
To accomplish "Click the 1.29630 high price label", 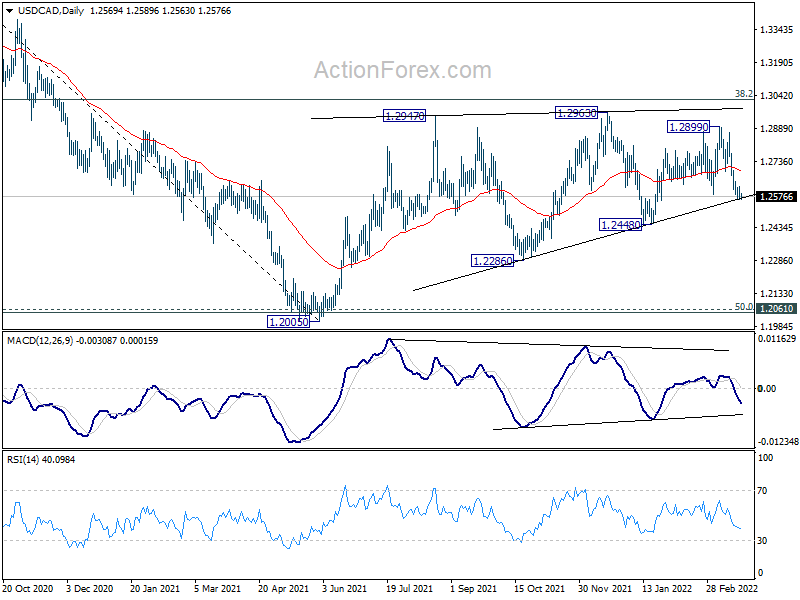I will click(x=576, y=113).
